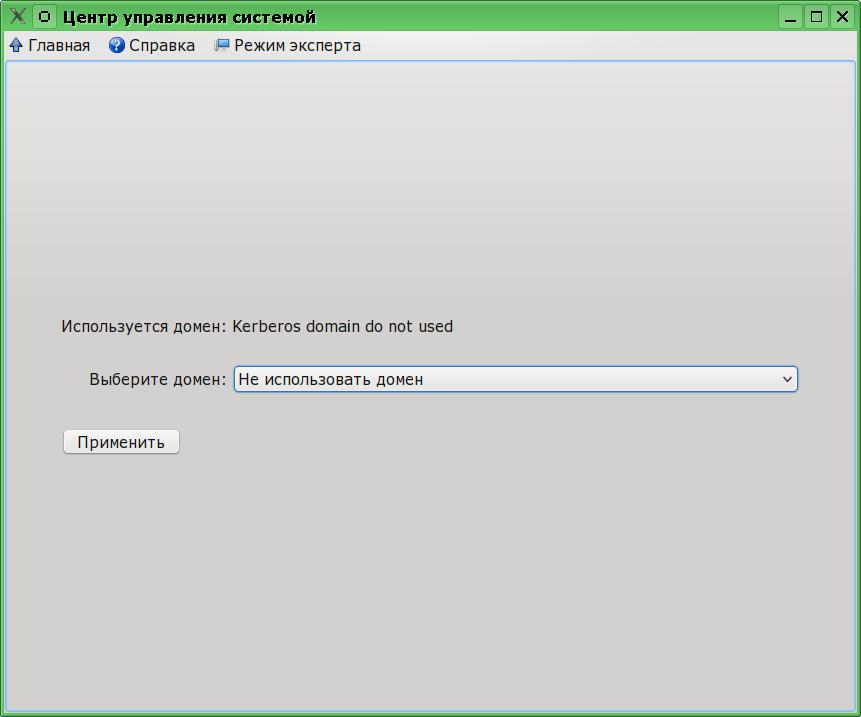861x717 pixels.
Task: Click the blue question mark Справка icon
Action: [x=117, y=45]
